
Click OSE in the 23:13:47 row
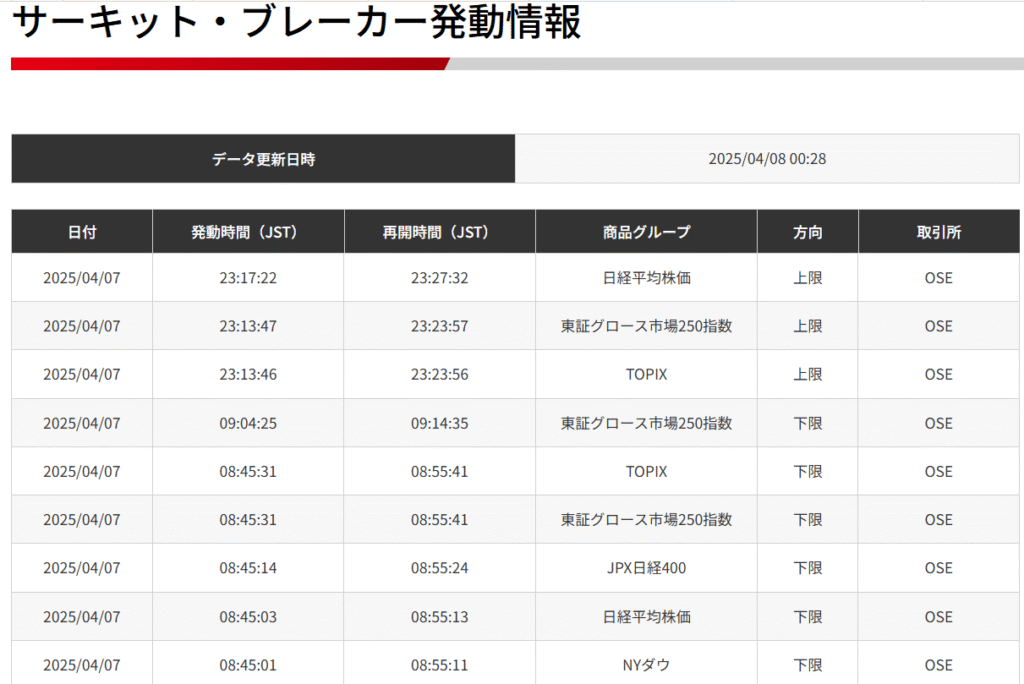(938, 326)
